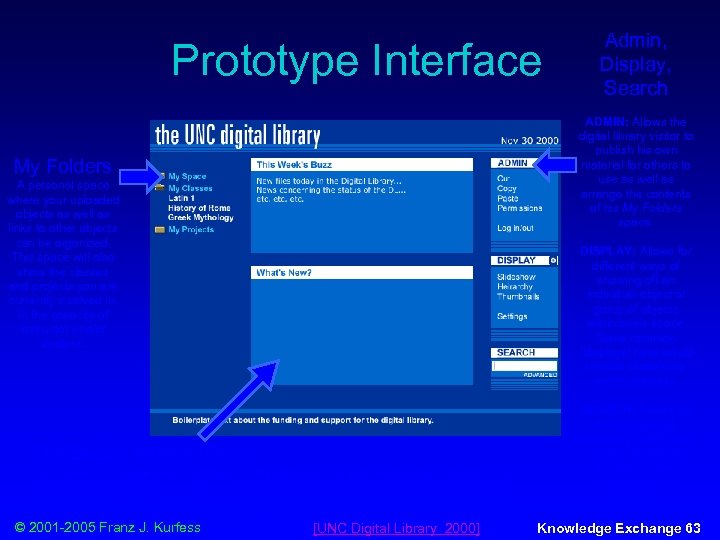Click the What's New? heading
720x540 pixels.
pos(284,273)
